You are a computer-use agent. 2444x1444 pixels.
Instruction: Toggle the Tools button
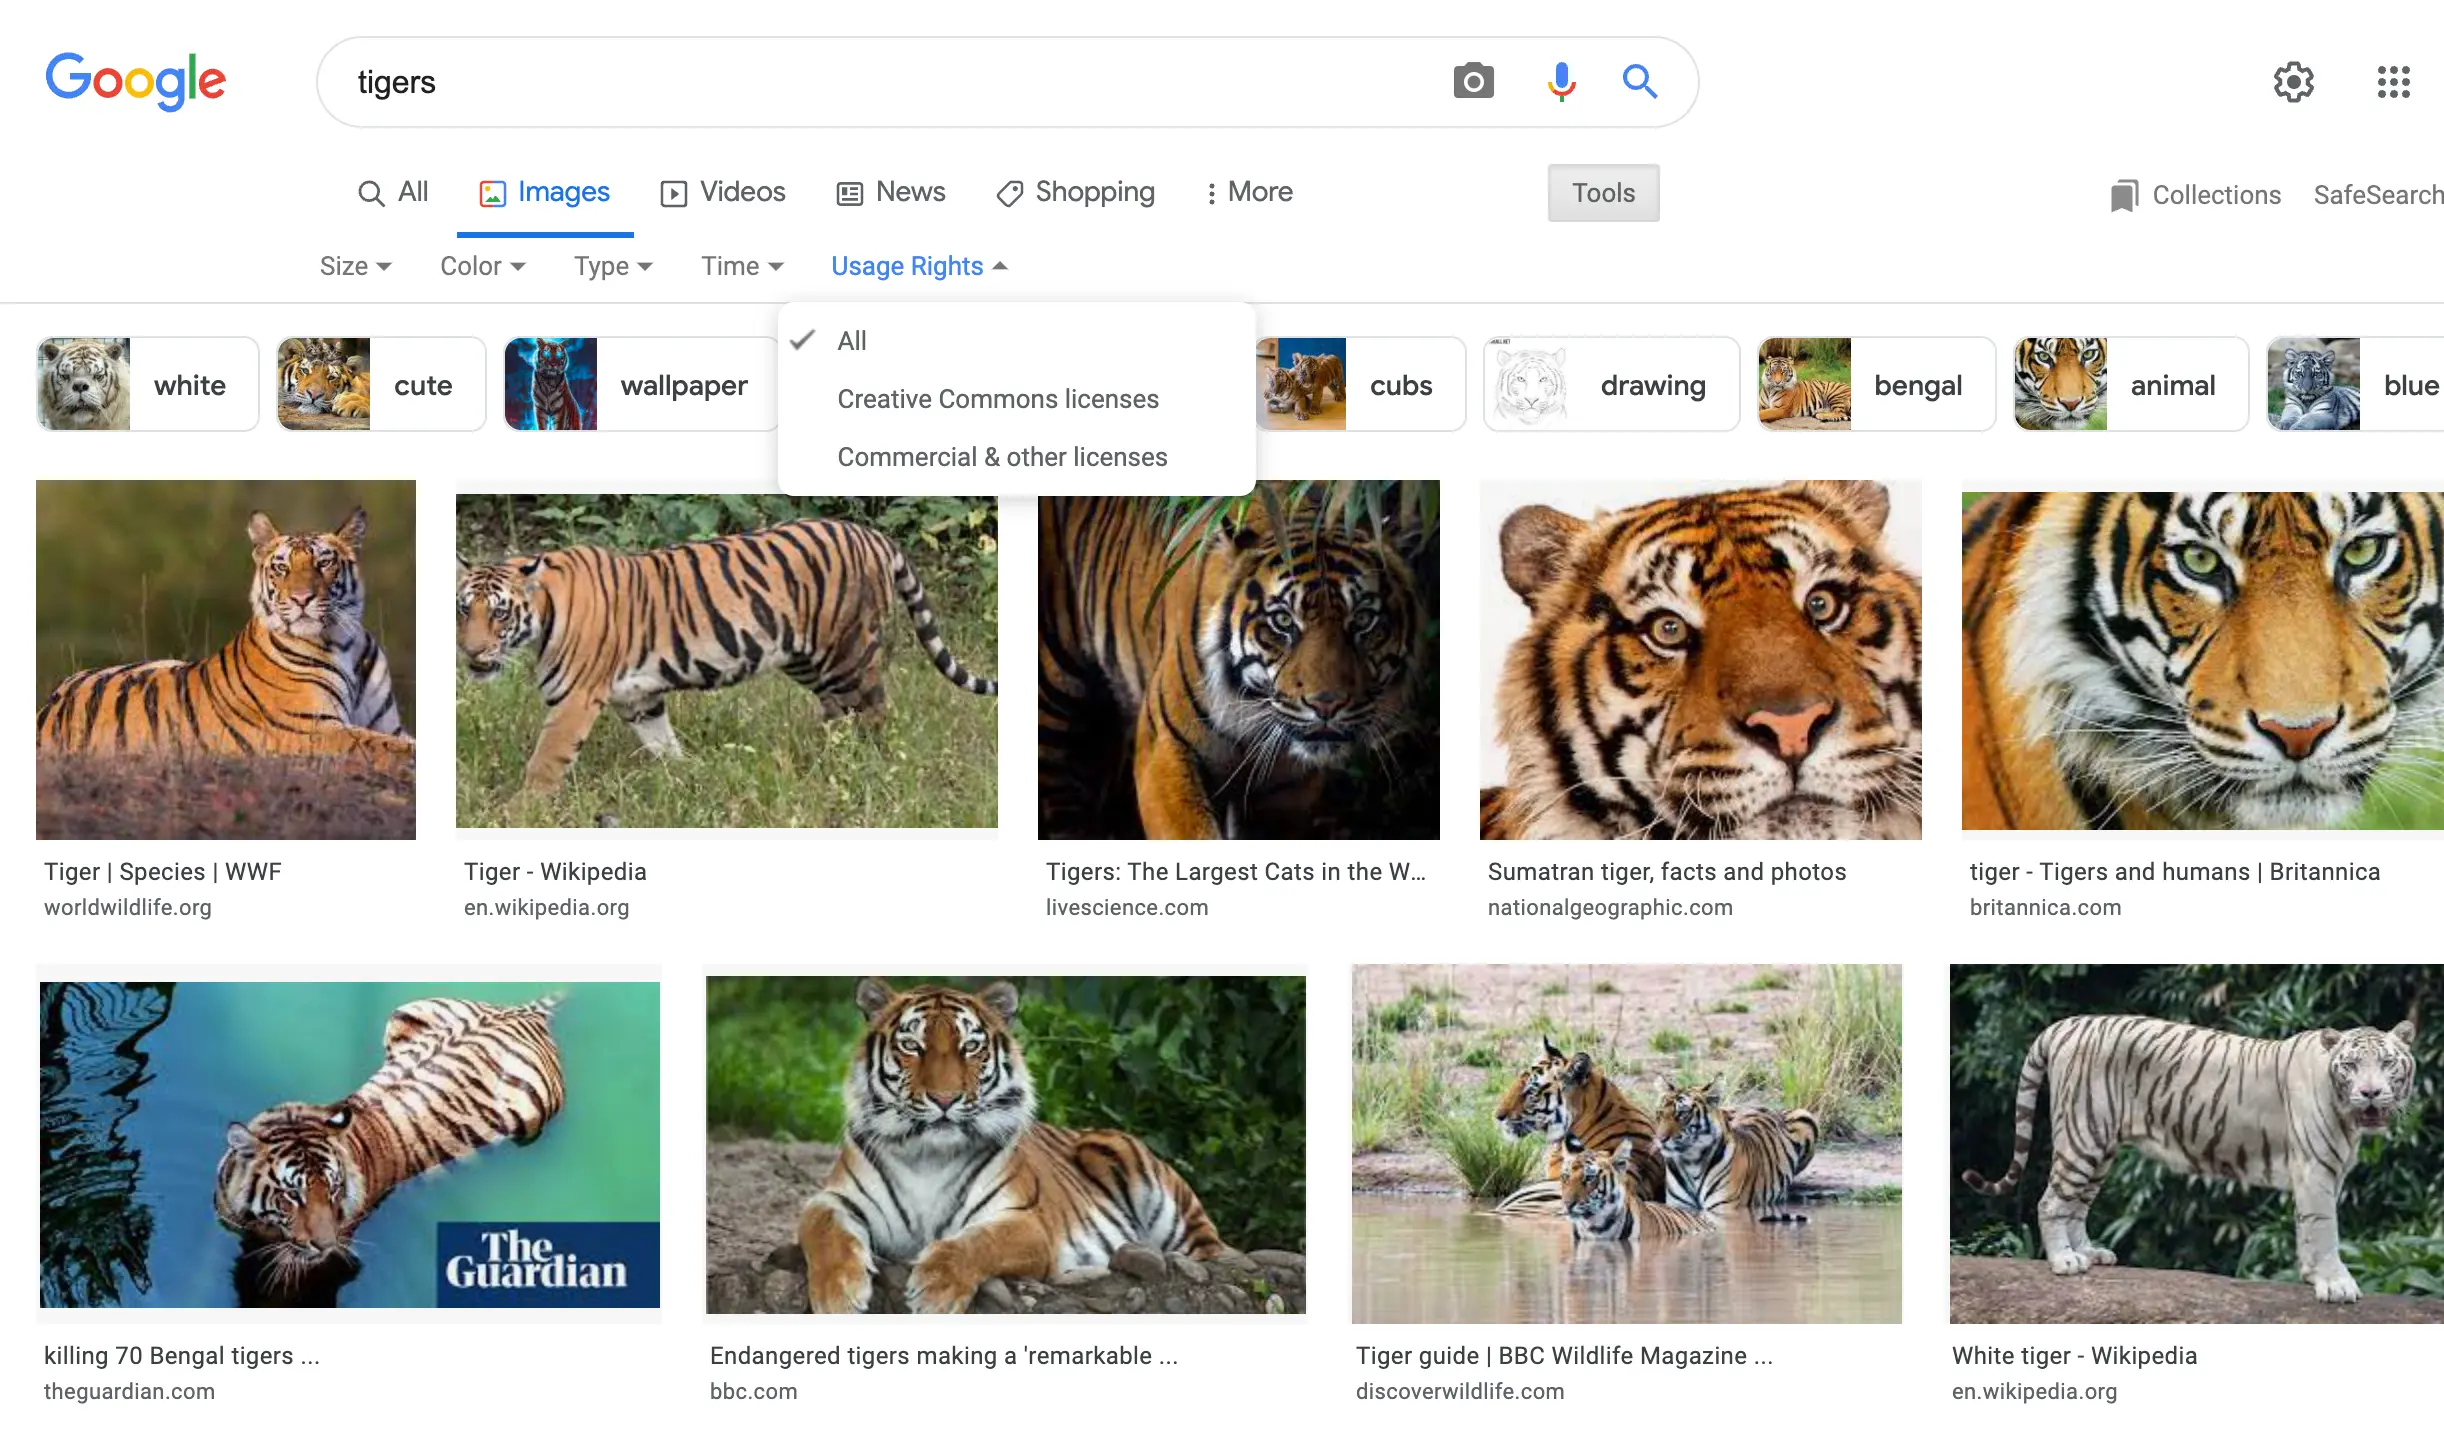pyautogui.click(x=1603, y=193)
